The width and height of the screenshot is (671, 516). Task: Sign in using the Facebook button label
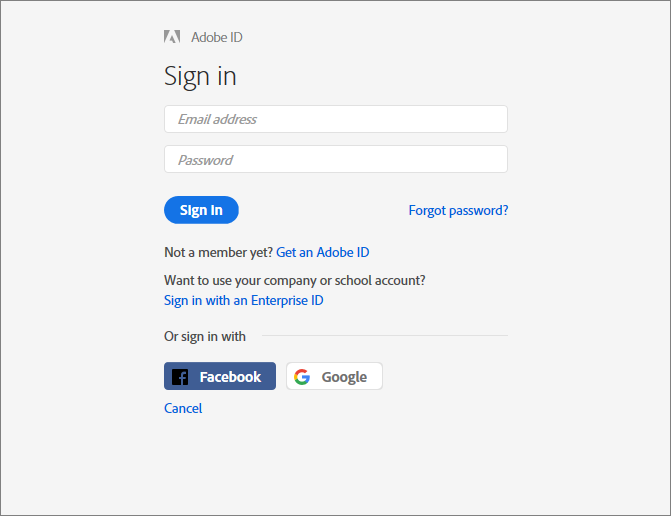point(230,377)
